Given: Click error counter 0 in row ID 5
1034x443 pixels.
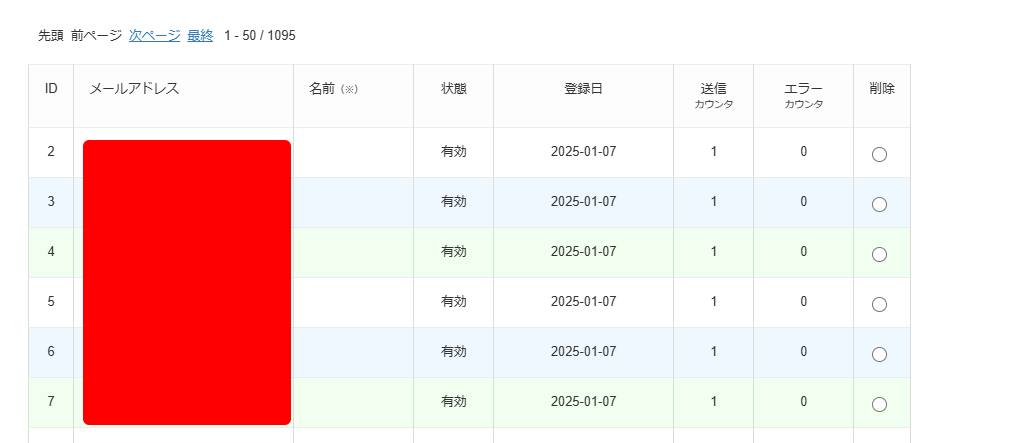Looking at the screenshot, I should point(803,301).
